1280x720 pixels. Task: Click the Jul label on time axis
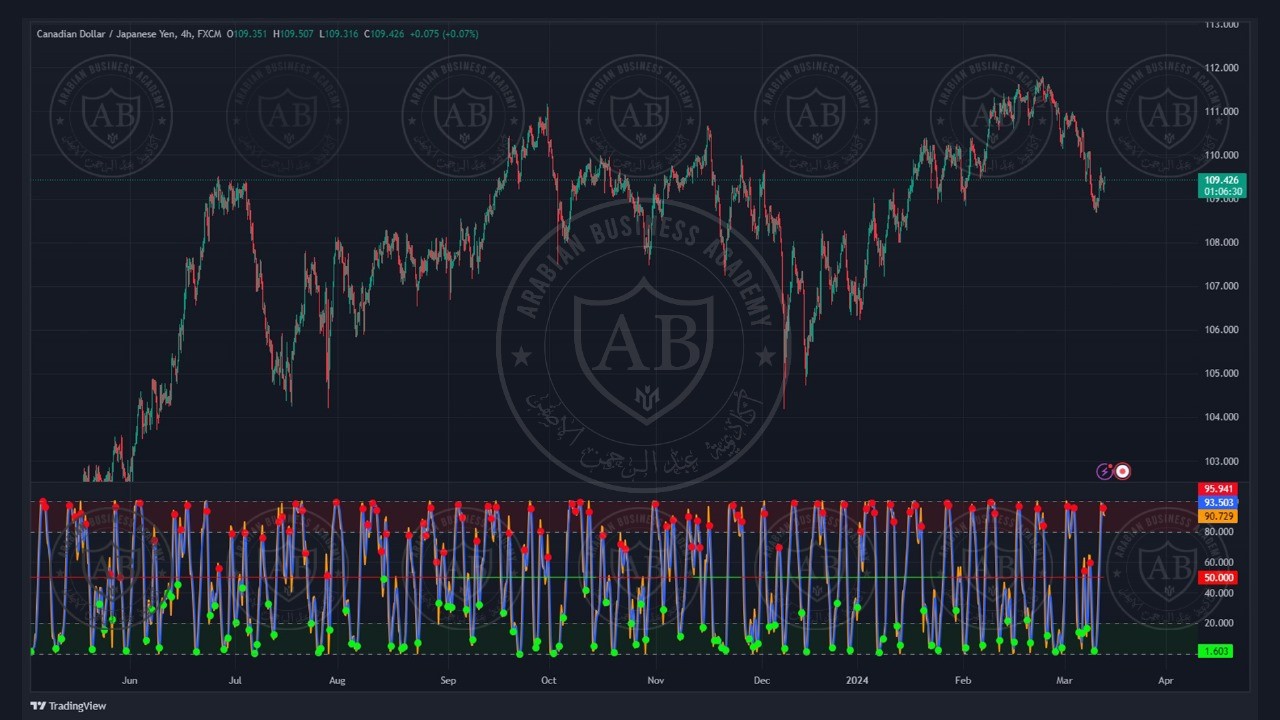click(x=235, y=681)
